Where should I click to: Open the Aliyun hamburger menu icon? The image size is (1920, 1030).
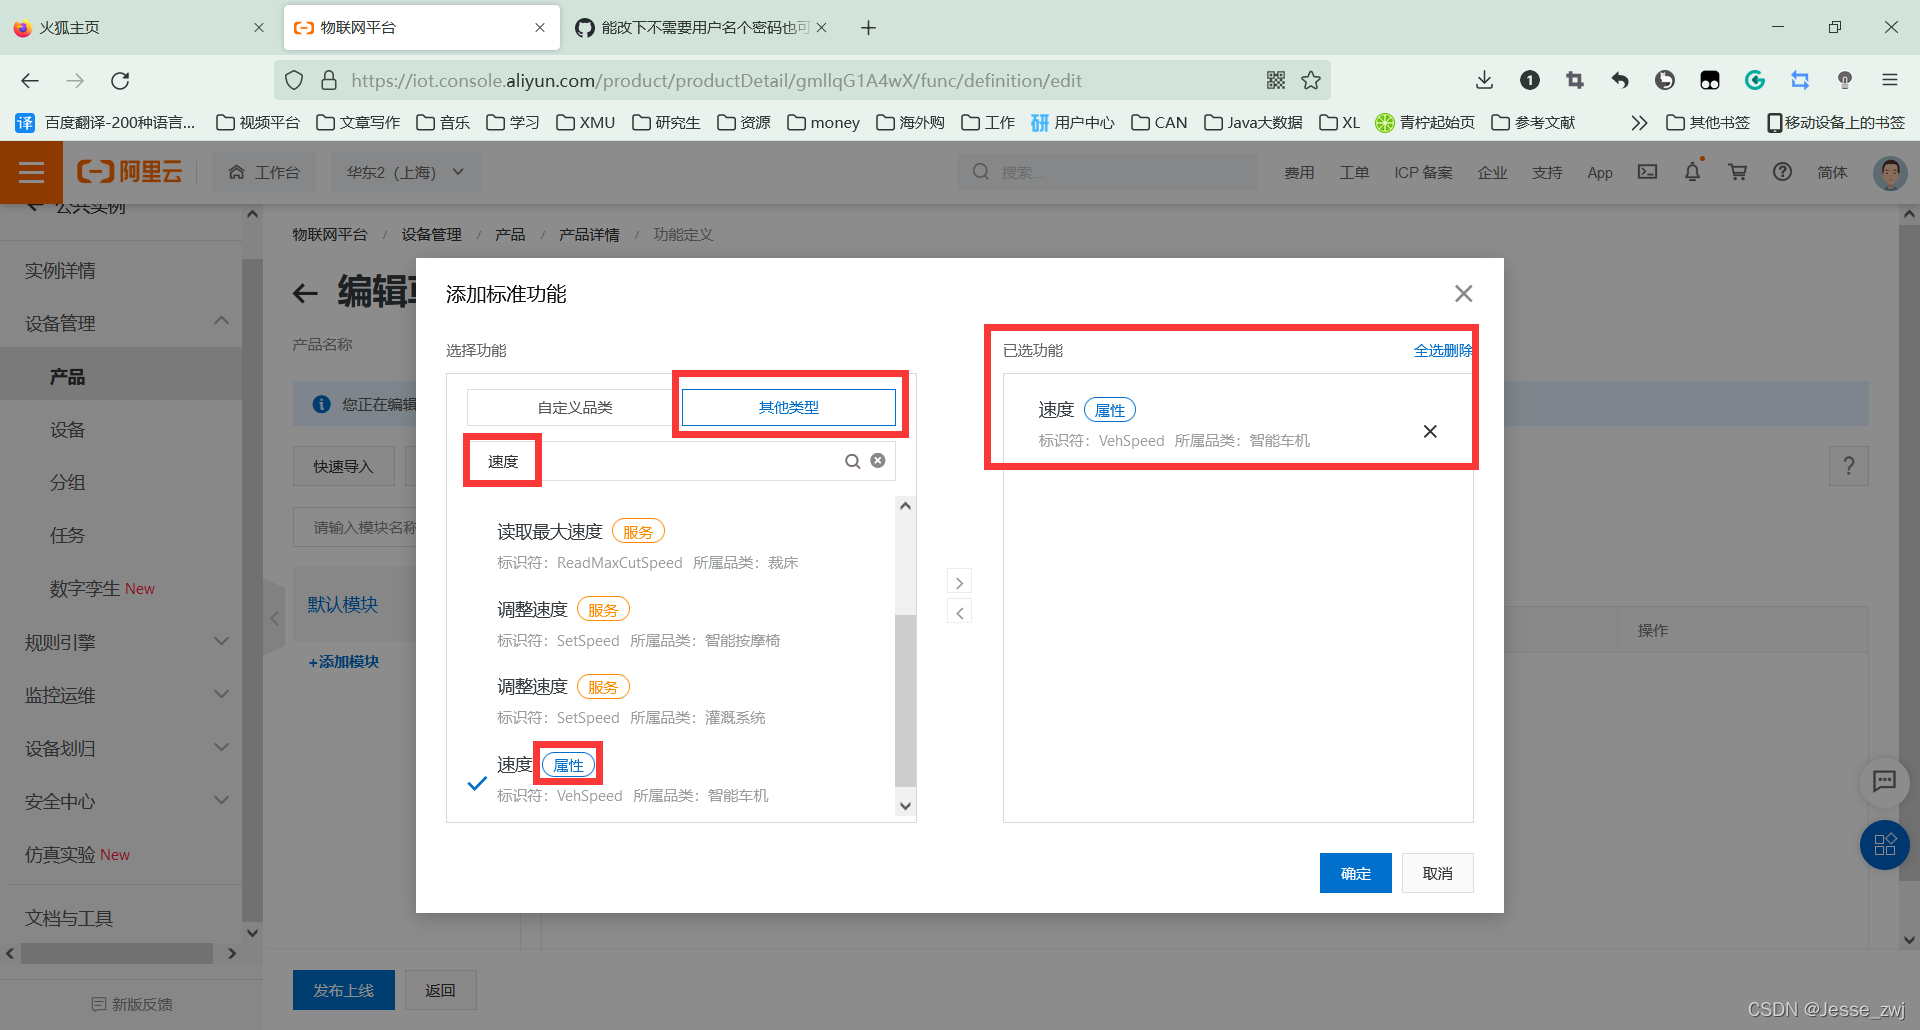pyautogui.click(x=31, y=171)
